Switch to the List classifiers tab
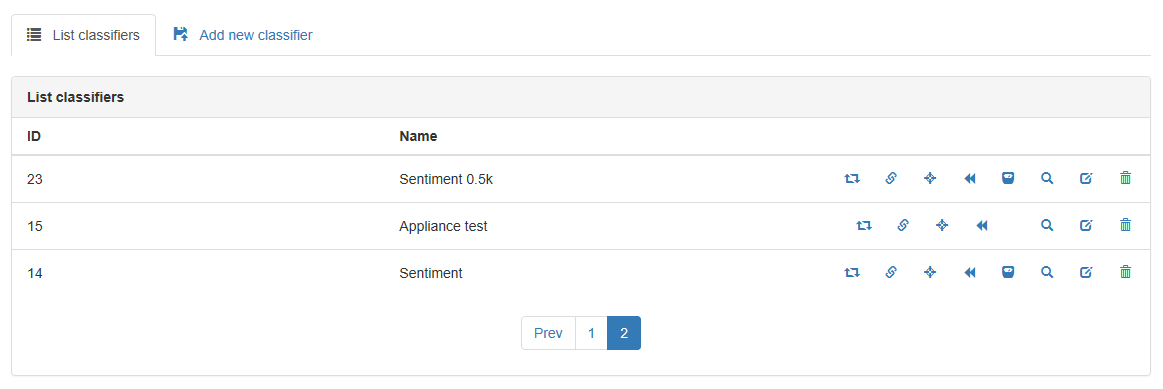 pyautogui.click(x=83, y=35)
